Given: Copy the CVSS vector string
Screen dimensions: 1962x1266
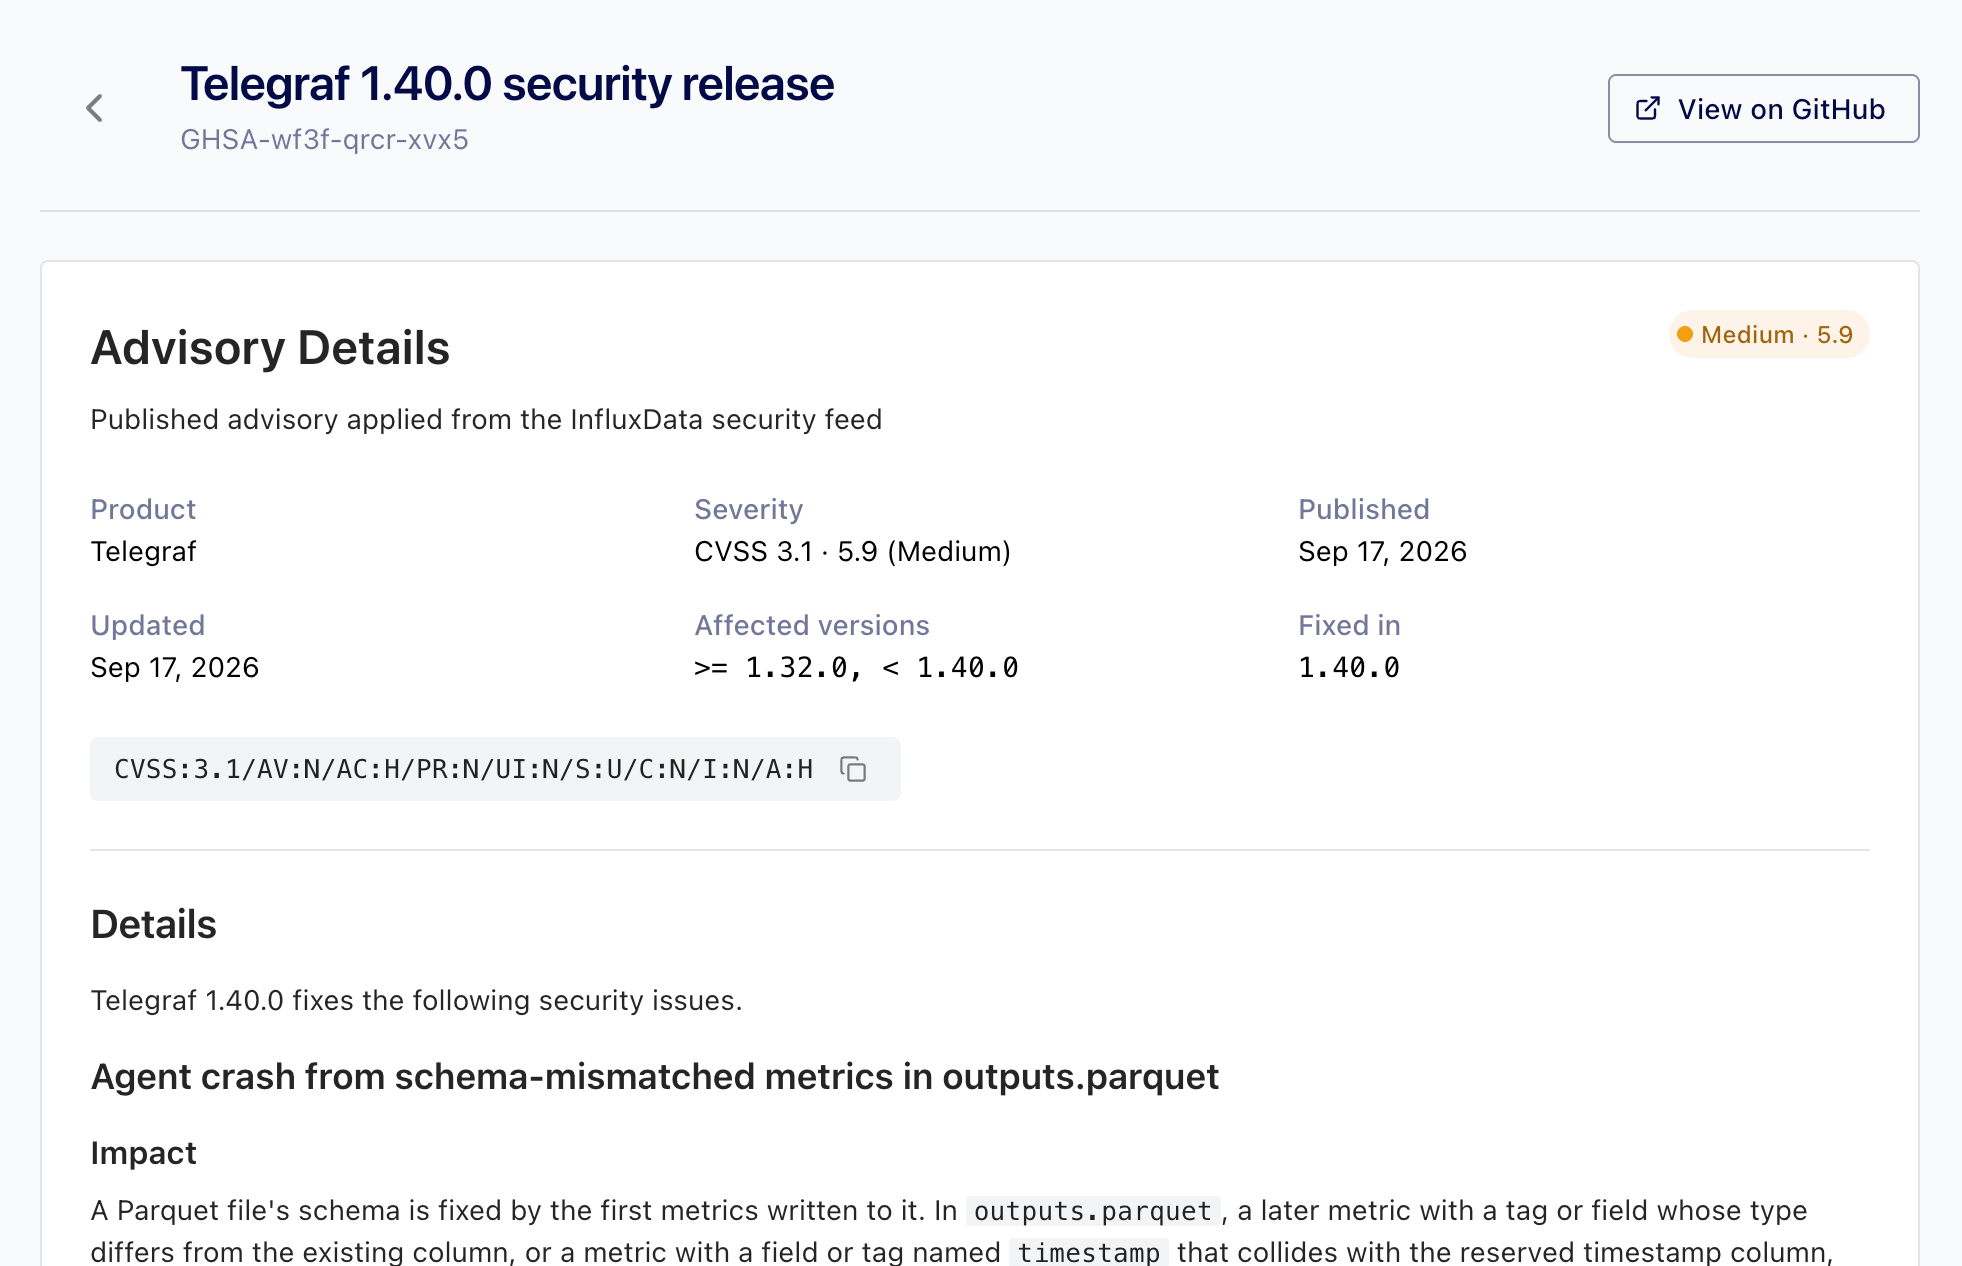Looking at the screenshot, I should click(x=853, y=769).
